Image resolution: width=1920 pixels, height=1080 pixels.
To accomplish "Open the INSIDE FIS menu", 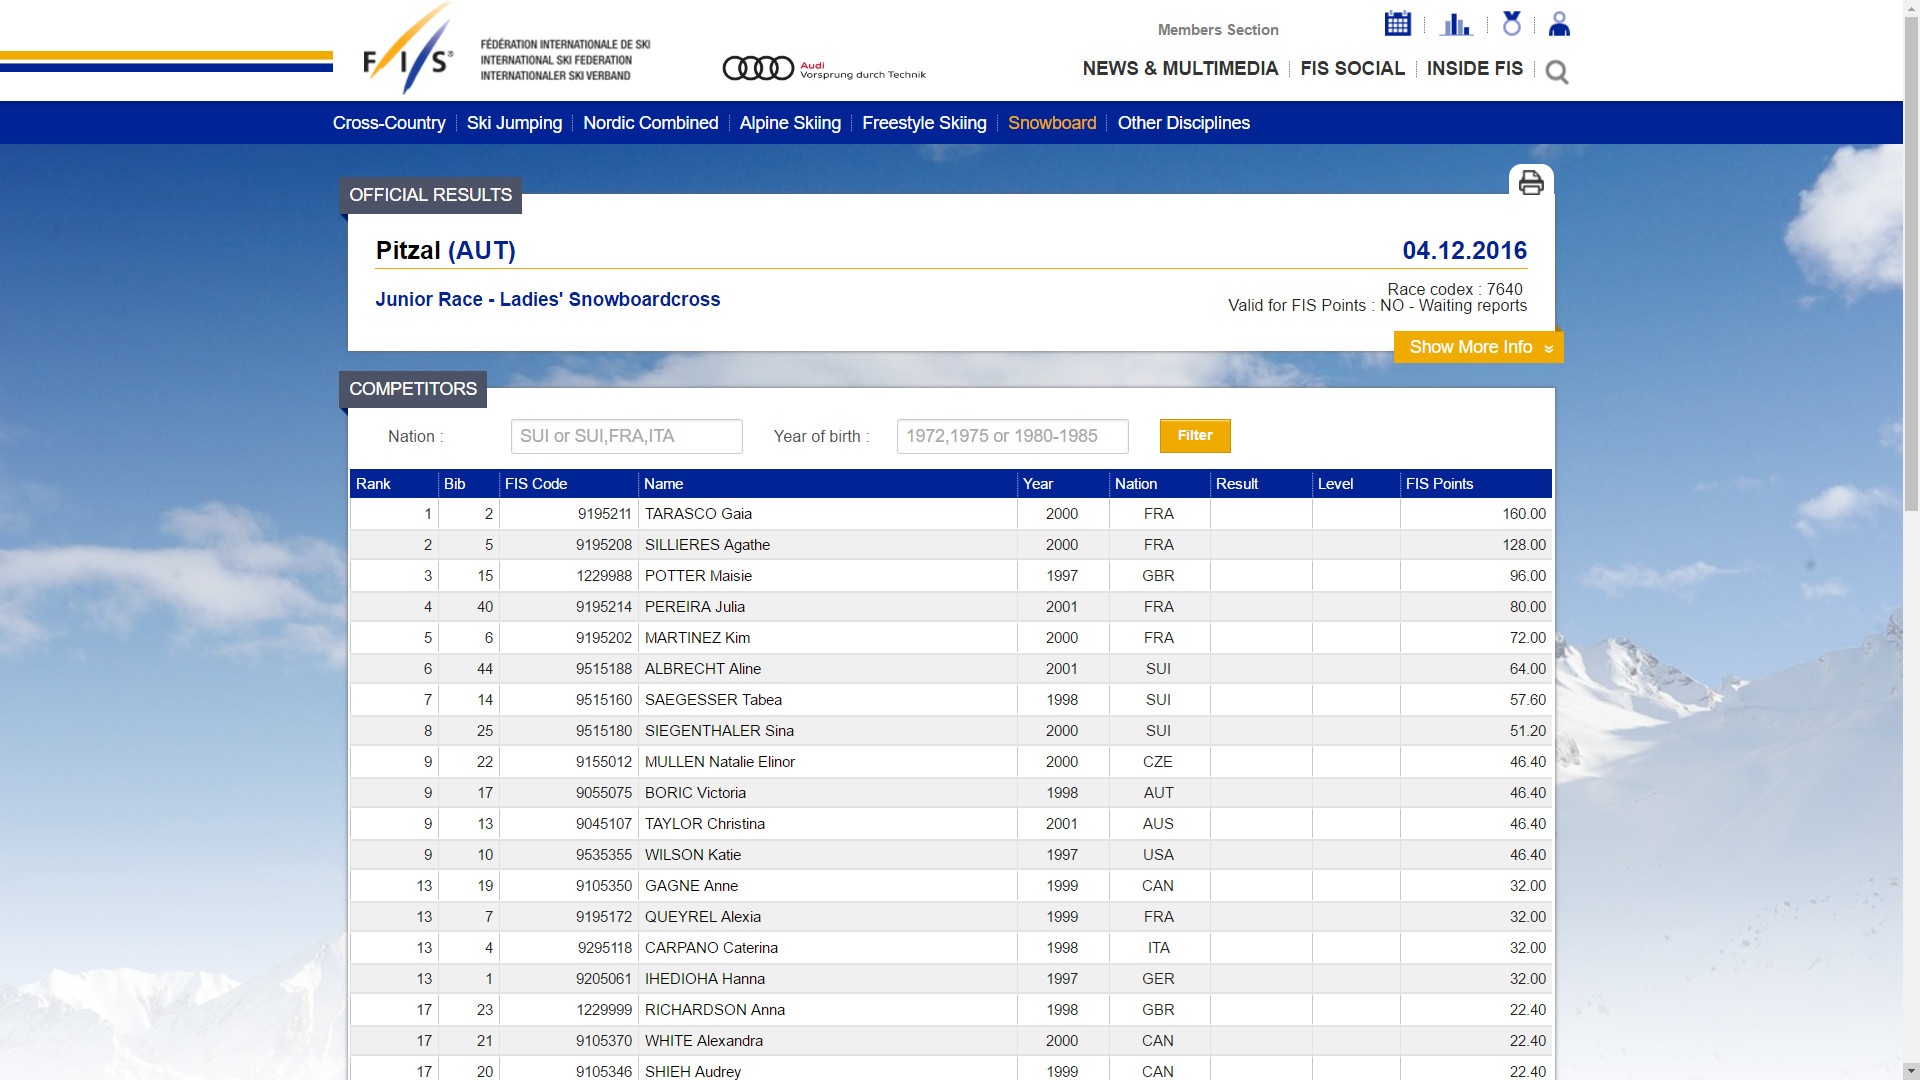I will (1474, 68).
